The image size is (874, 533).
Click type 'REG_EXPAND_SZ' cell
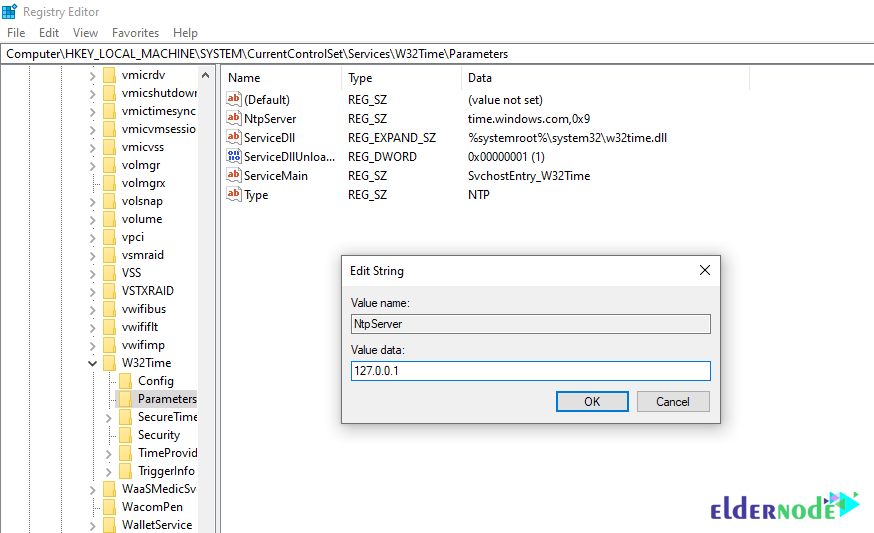click(x=392, y=138)
